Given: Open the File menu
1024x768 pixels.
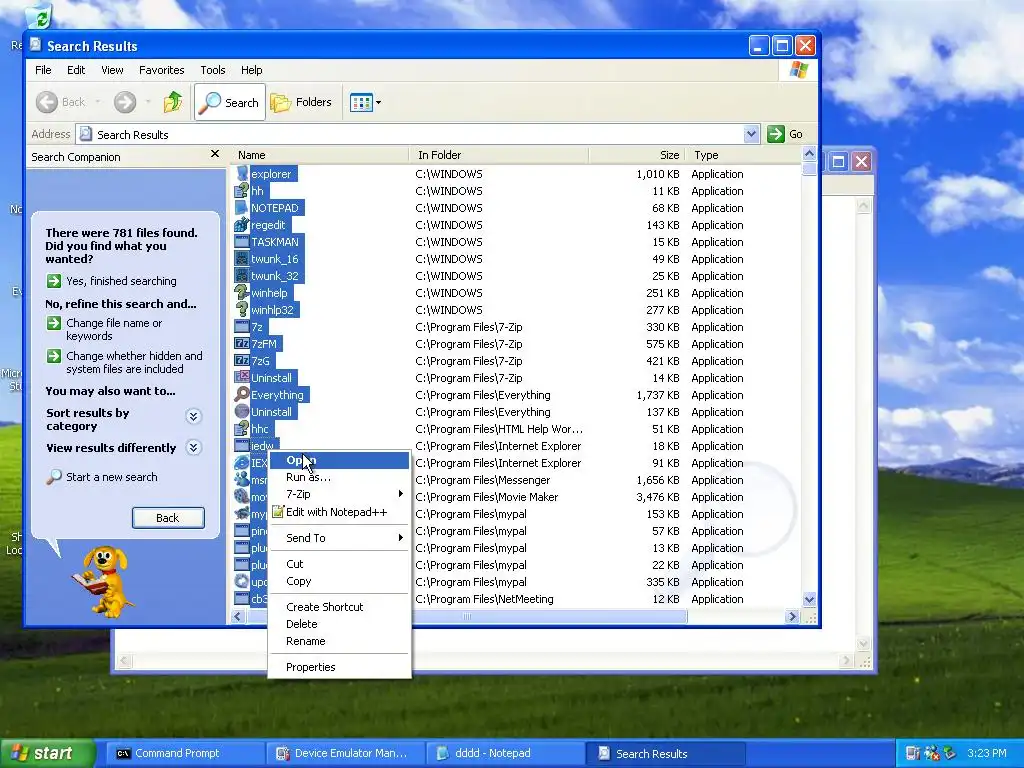Looking at the screenshot, I should 43,70.
